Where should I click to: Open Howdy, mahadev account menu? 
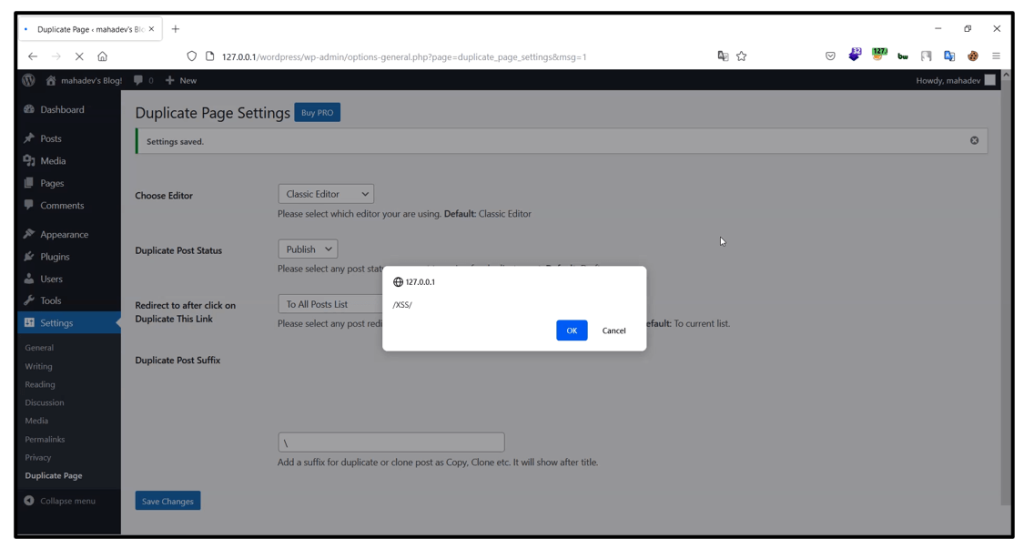(x=955, y=80)
